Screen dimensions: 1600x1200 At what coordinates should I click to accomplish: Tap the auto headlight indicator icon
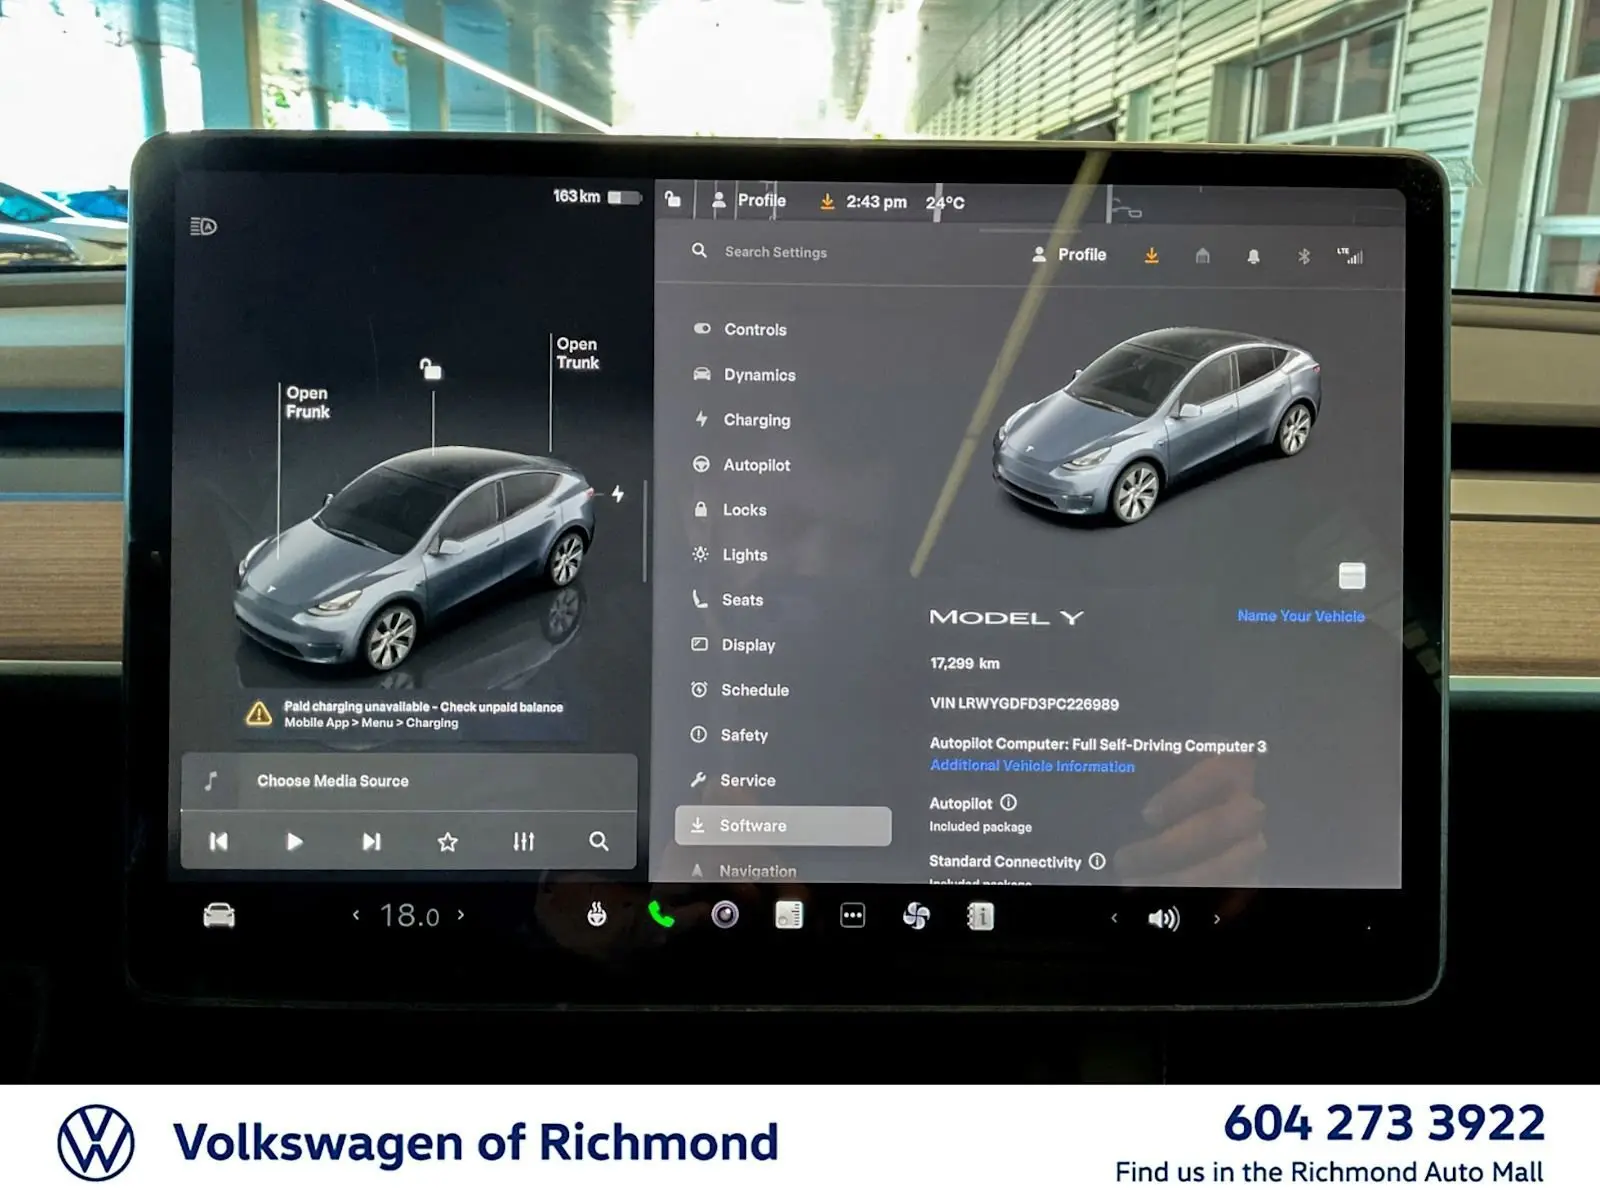pos(203,226)
